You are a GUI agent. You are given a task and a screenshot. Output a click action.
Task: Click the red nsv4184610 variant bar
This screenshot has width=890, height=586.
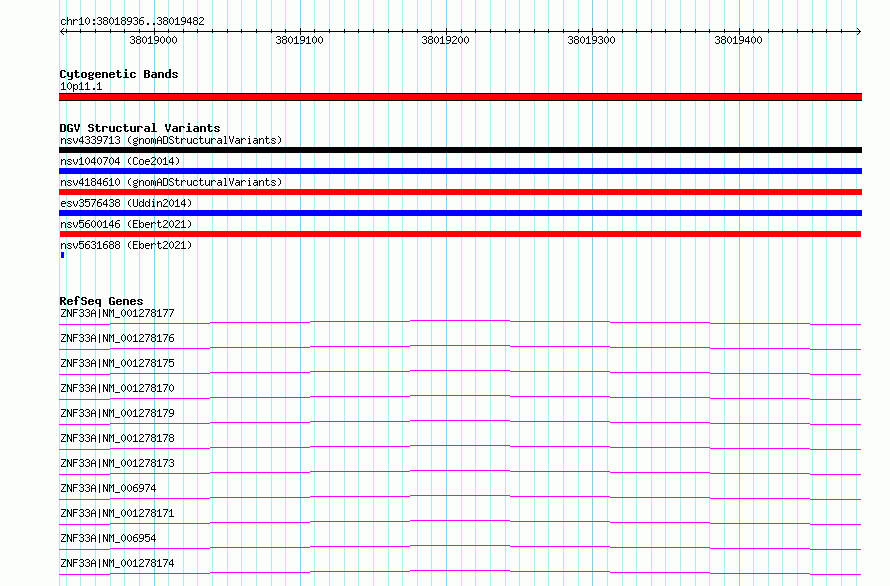coord(460,192)
